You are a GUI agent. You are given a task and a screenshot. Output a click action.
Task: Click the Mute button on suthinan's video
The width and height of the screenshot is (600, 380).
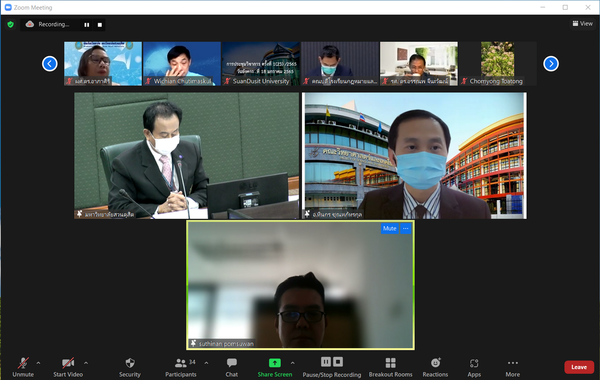click(390, 228)
